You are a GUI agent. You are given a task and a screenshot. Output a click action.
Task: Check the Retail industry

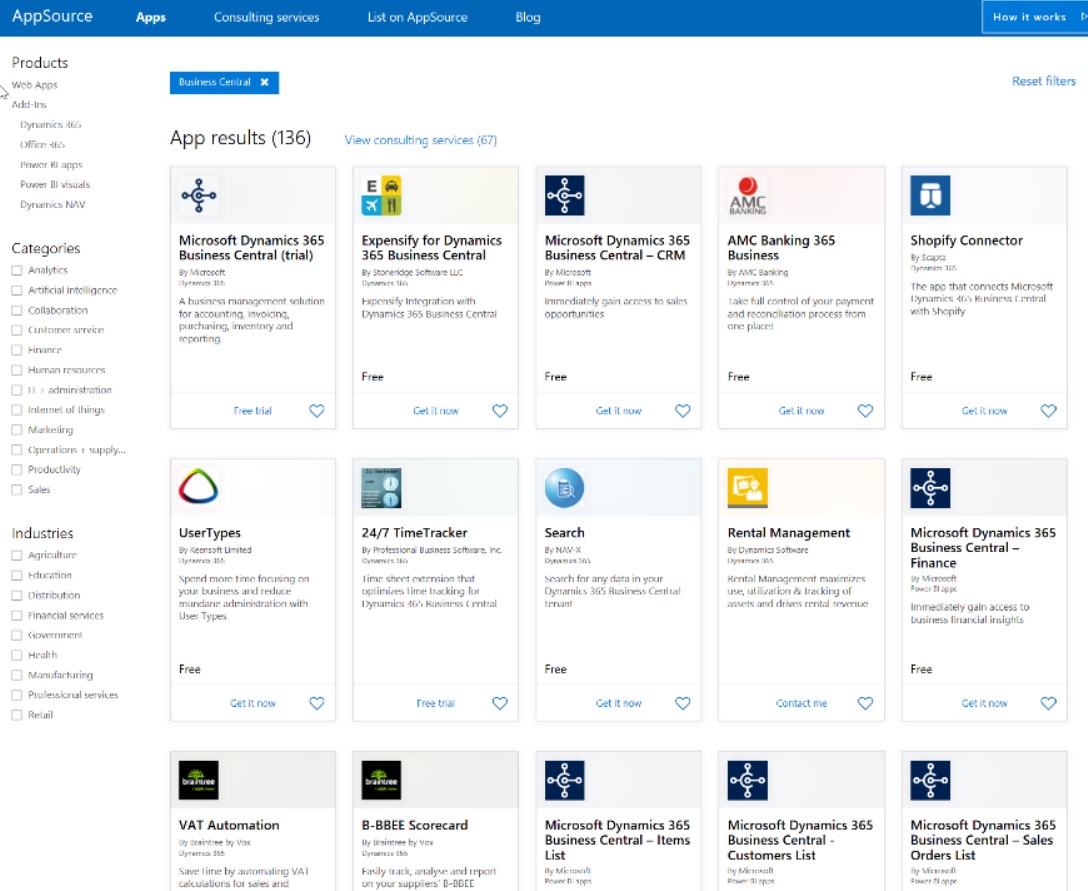pyautogui.click(x=17, y=715)
